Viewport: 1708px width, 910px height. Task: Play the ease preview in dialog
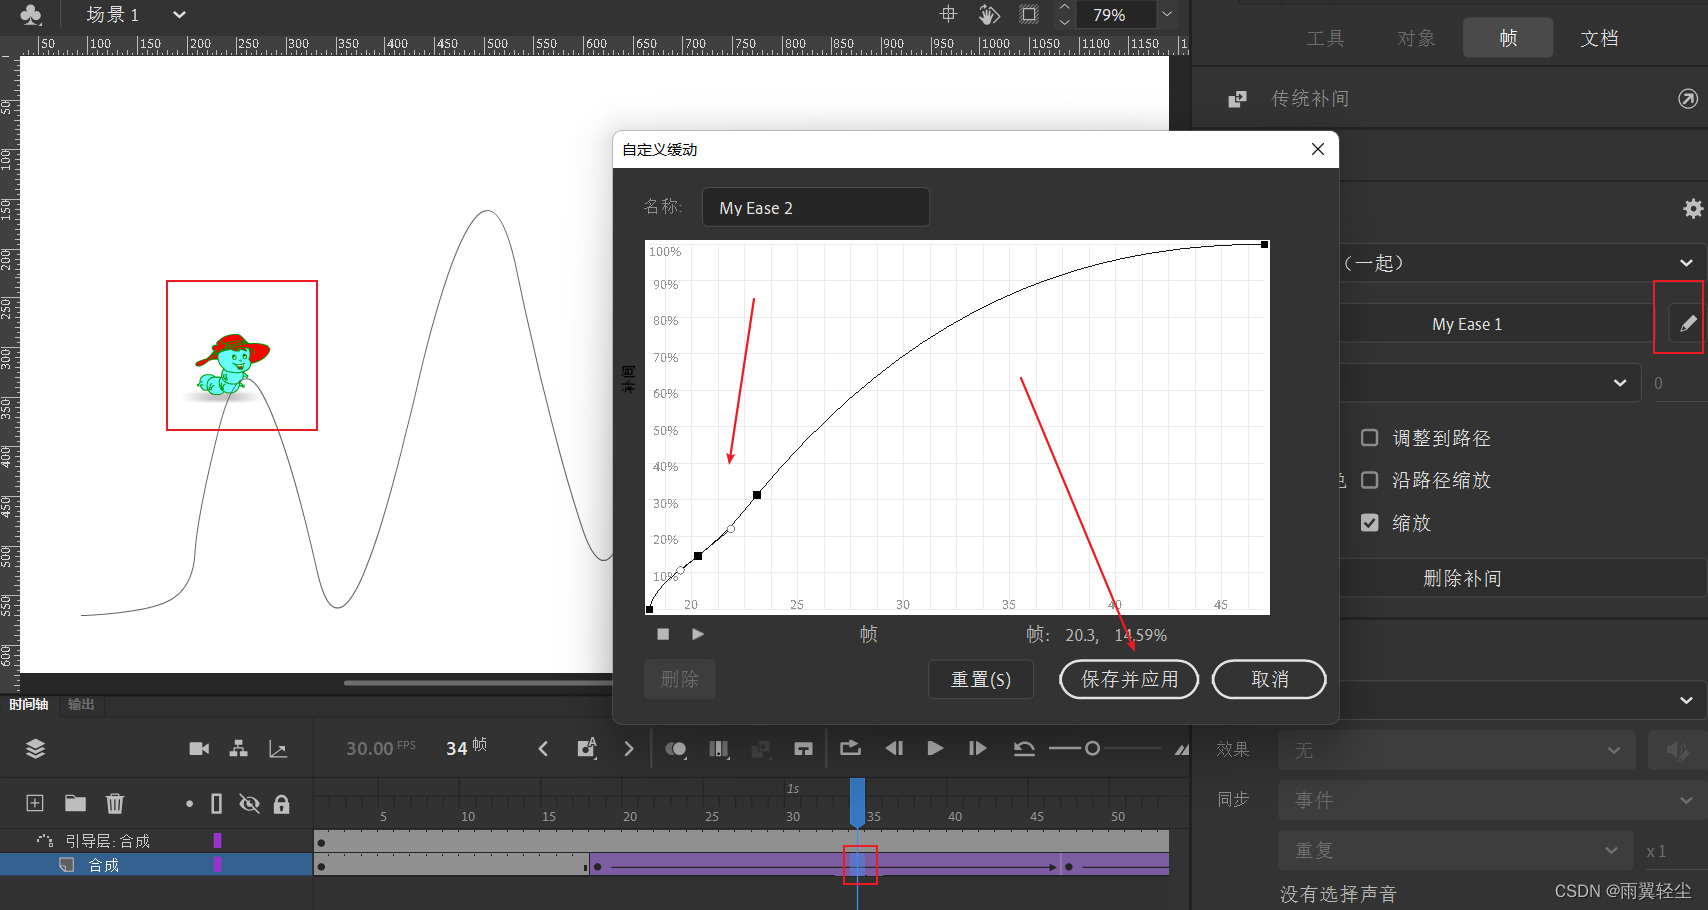pyautogui.click(x=698, y=634)
